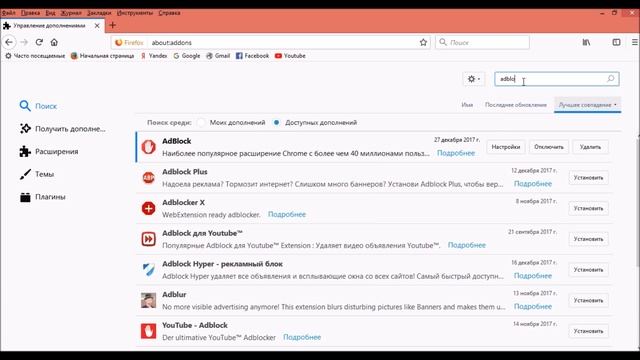Show sidebars icon in toolbar
640x360 pixels.
(x=616, y=42)
